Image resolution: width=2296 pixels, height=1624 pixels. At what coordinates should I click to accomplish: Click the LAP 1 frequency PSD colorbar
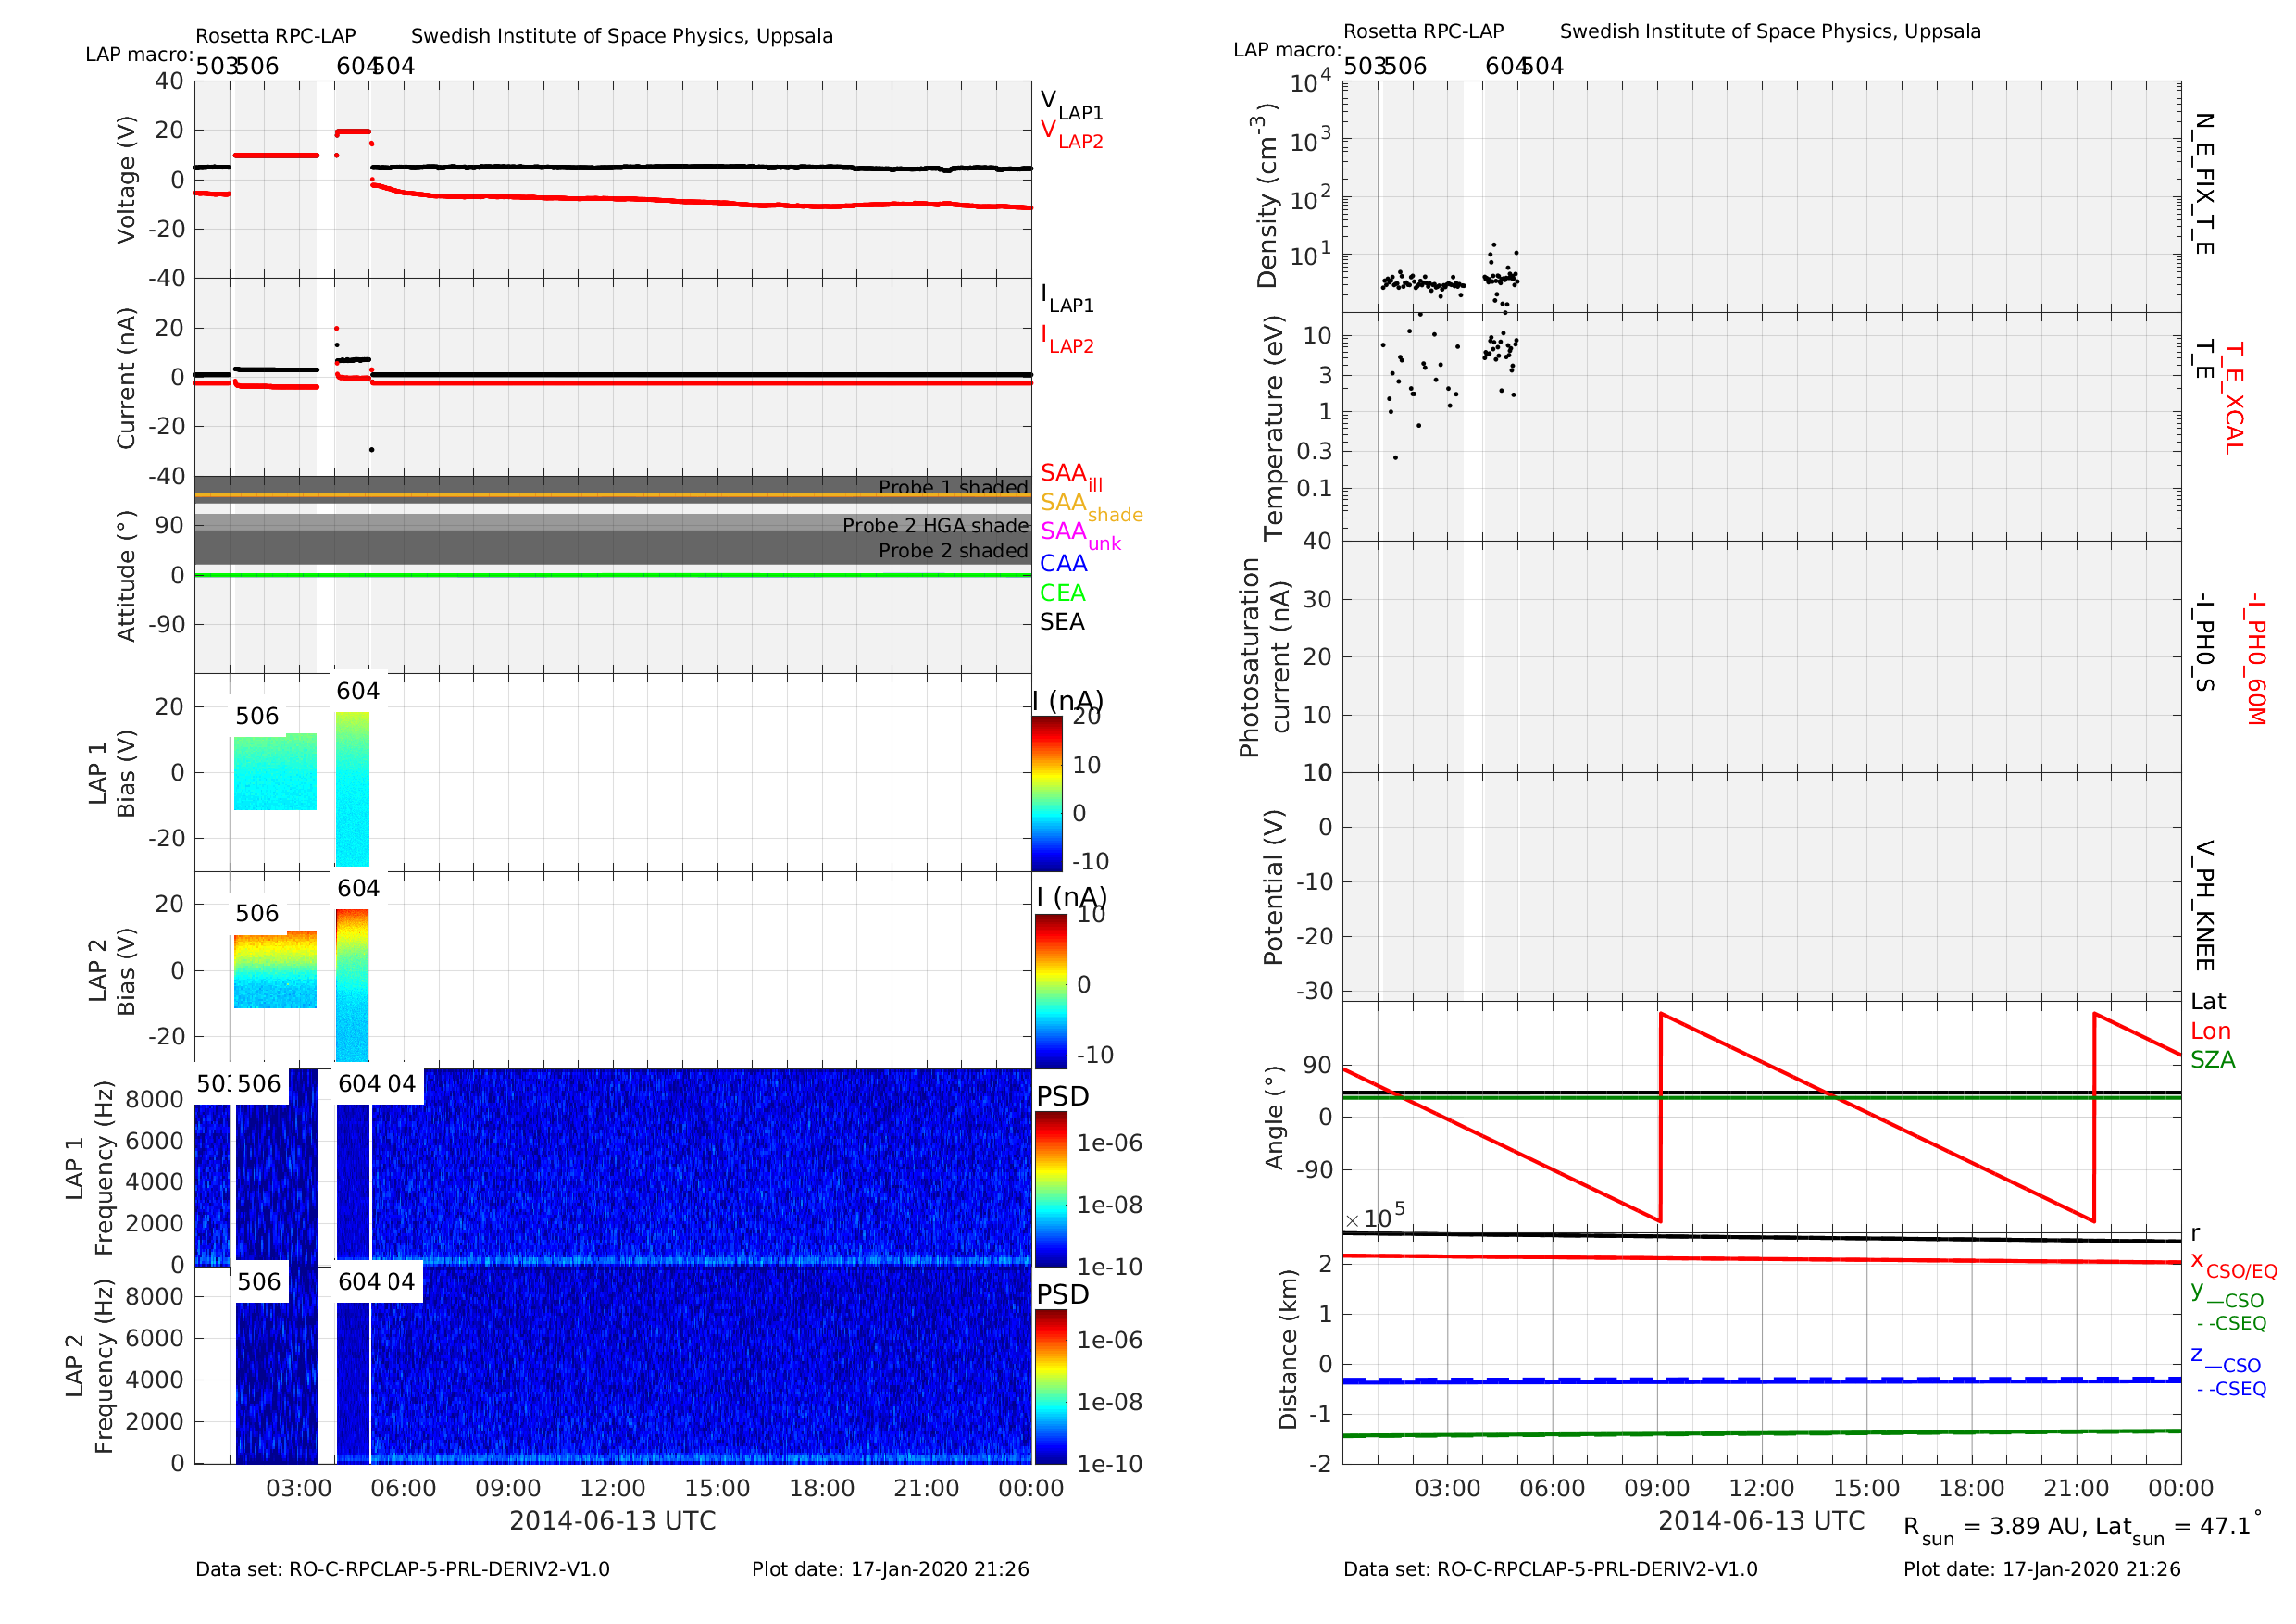tap(1051, 1189)
